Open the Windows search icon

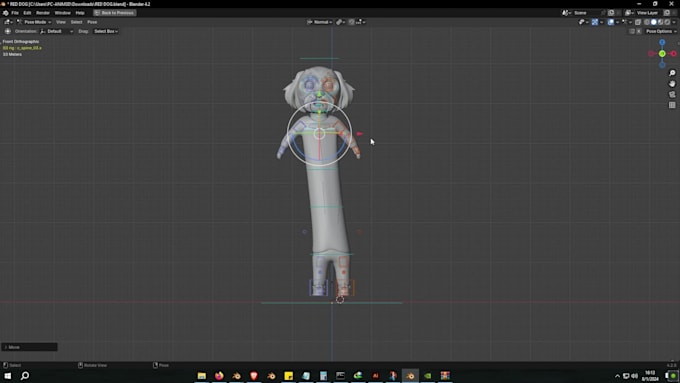click(x=25, y=376)
